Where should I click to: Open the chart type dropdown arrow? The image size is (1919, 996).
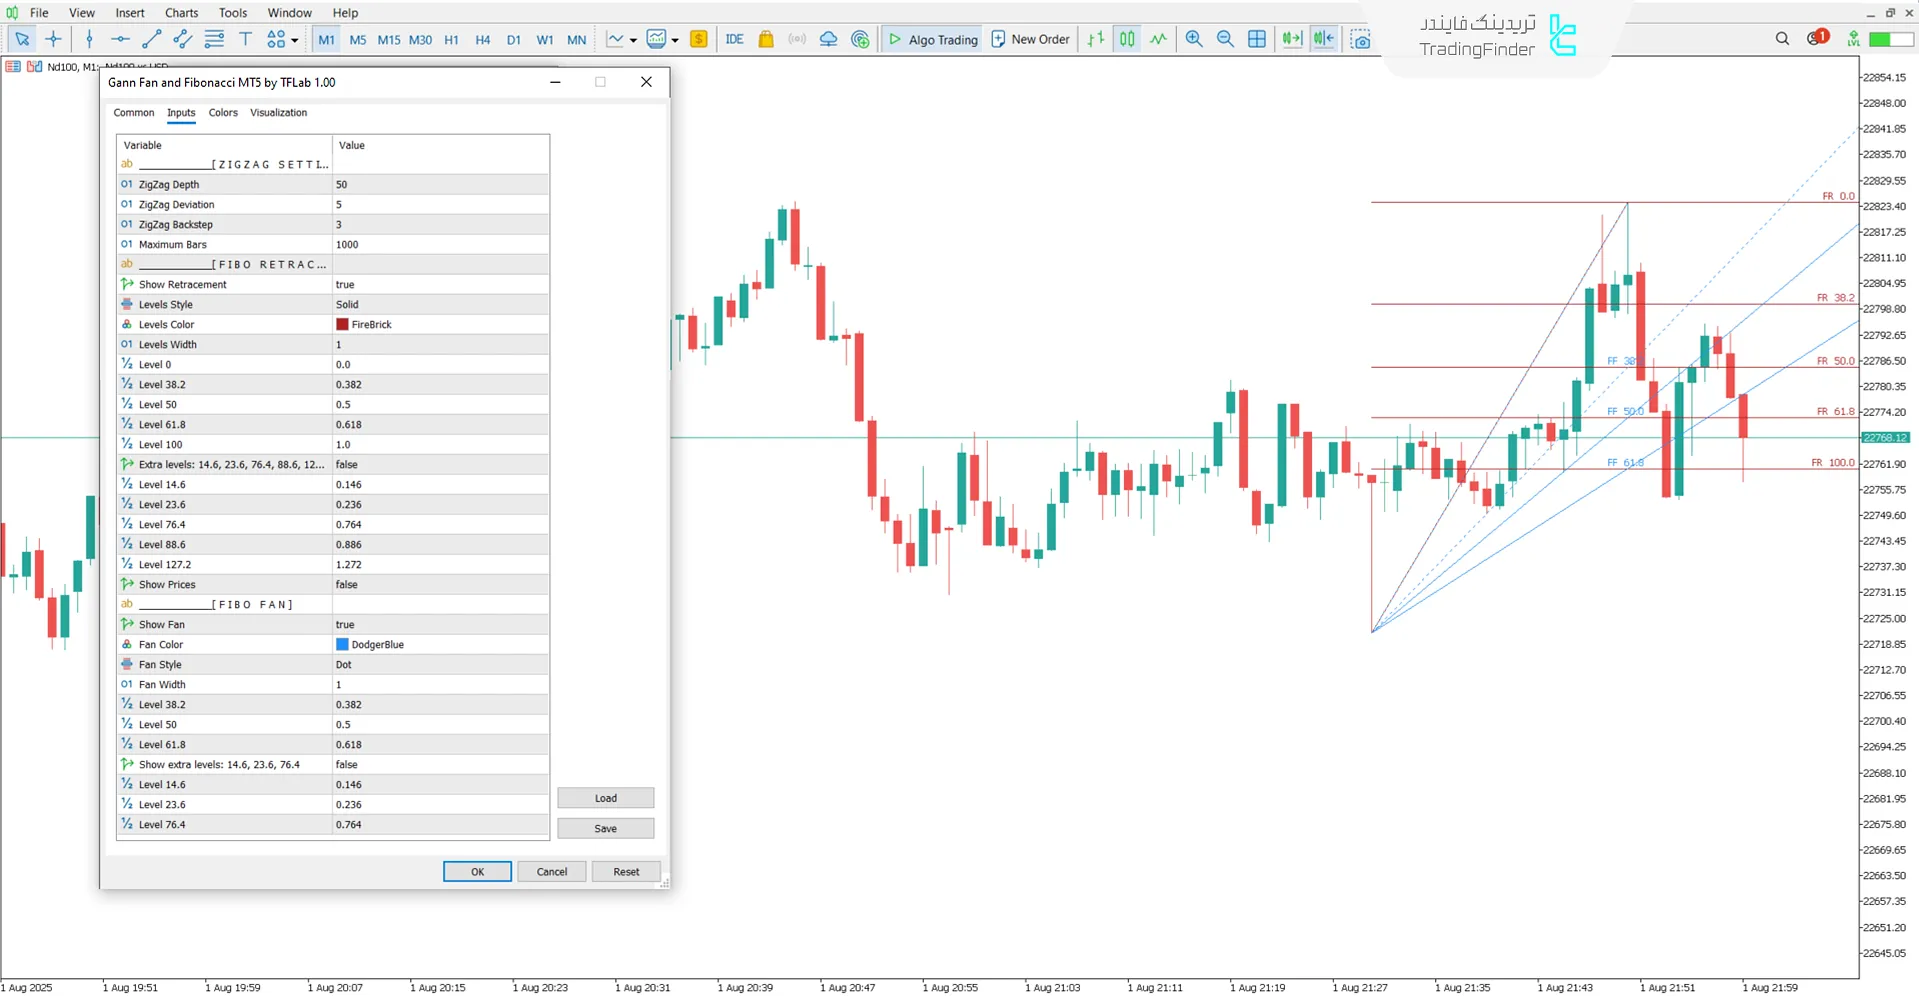pyautogui.click(x=633, y=39)
